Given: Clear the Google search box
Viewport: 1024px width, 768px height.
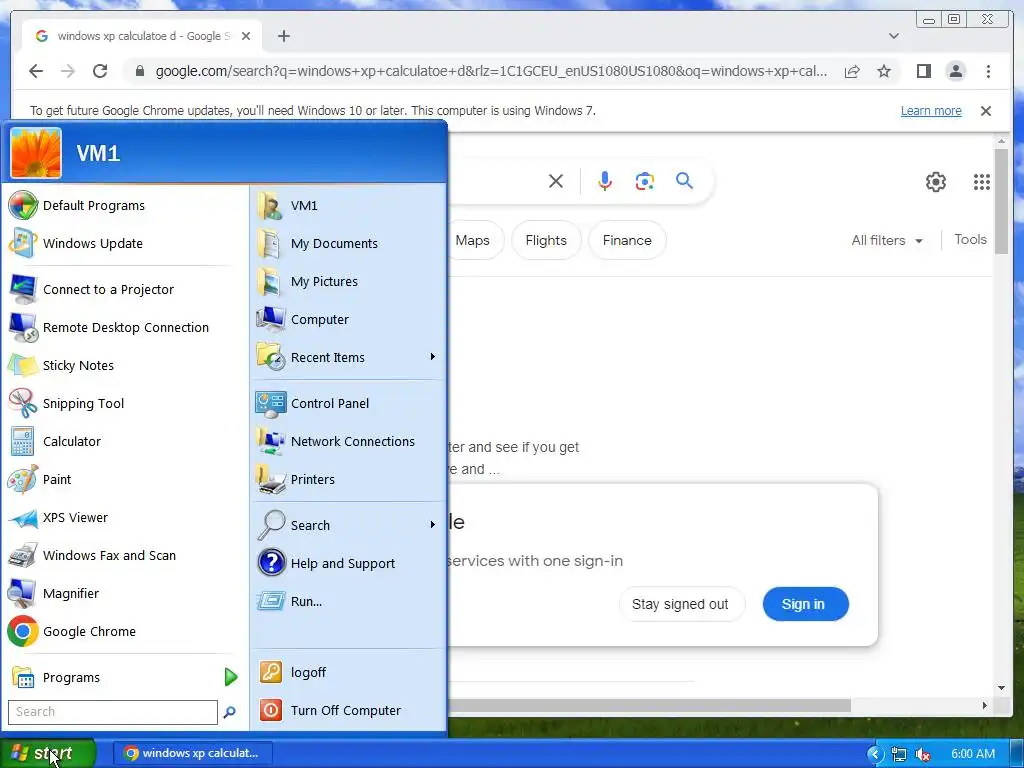Looking at the screenshot, I should coord(556,181).
